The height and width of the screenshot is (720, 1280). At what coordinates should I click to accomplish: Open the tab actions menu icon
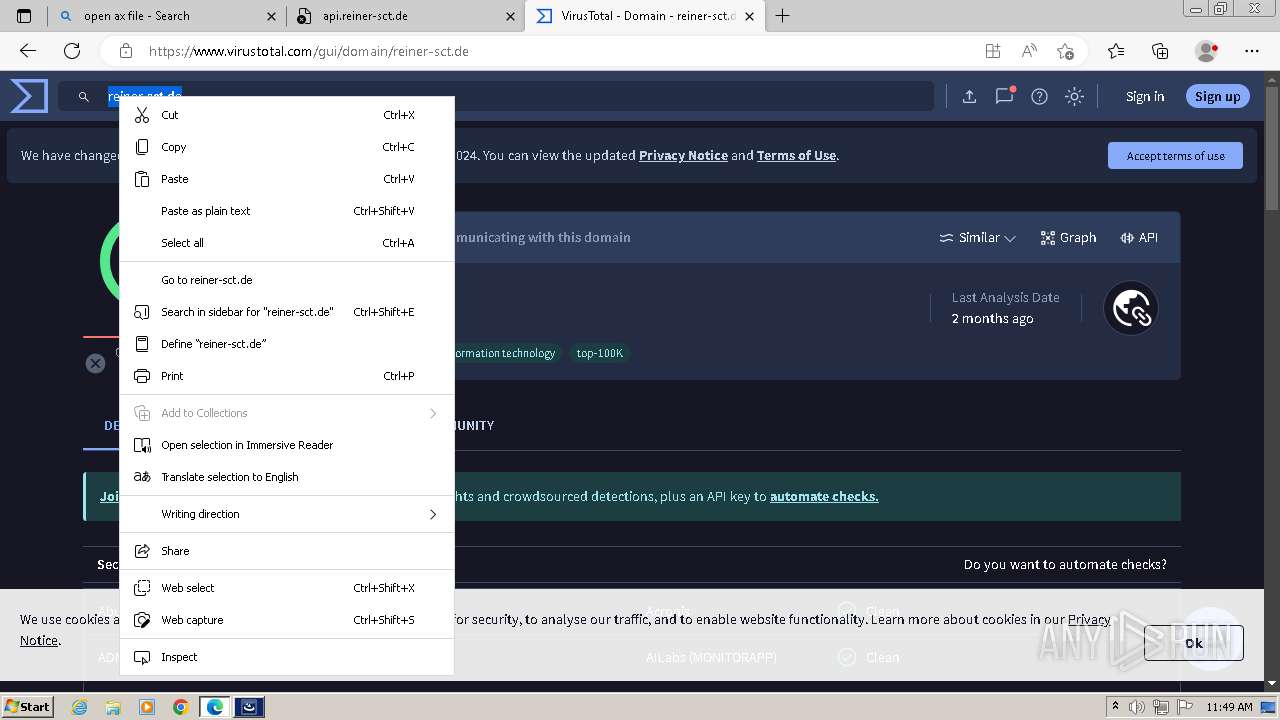pyautogui.click(x=24, y=16)
